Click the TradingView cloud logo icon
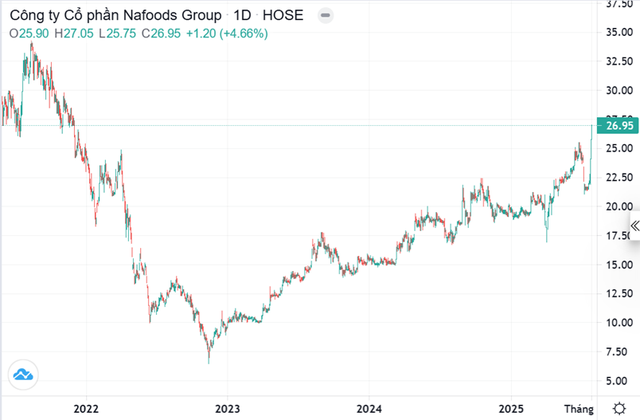The height and width of the screenshot is (420, 640). point(23,376)
